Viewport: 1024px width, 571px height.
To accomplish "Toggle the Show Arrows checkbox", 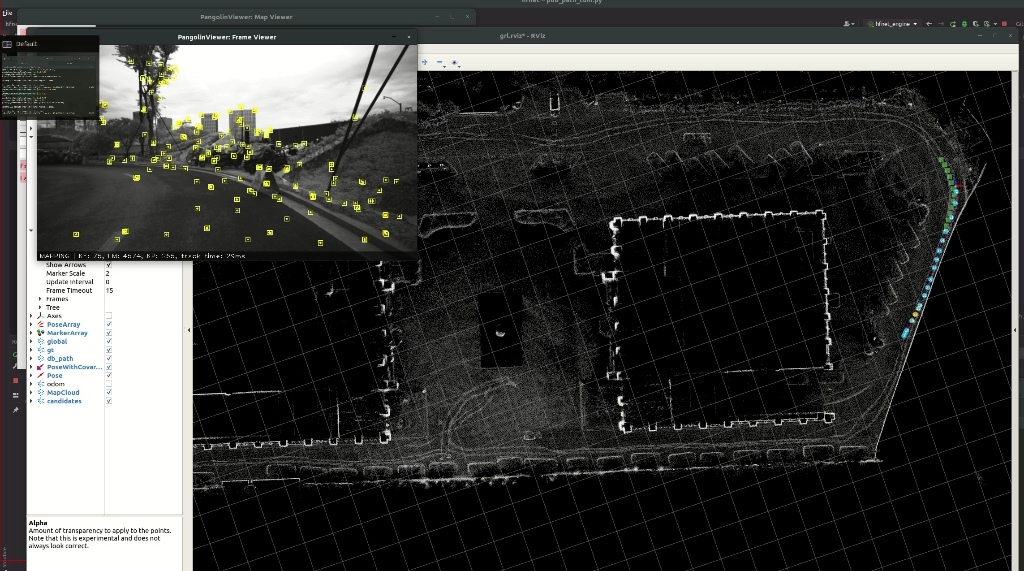I will pos(108,265).
